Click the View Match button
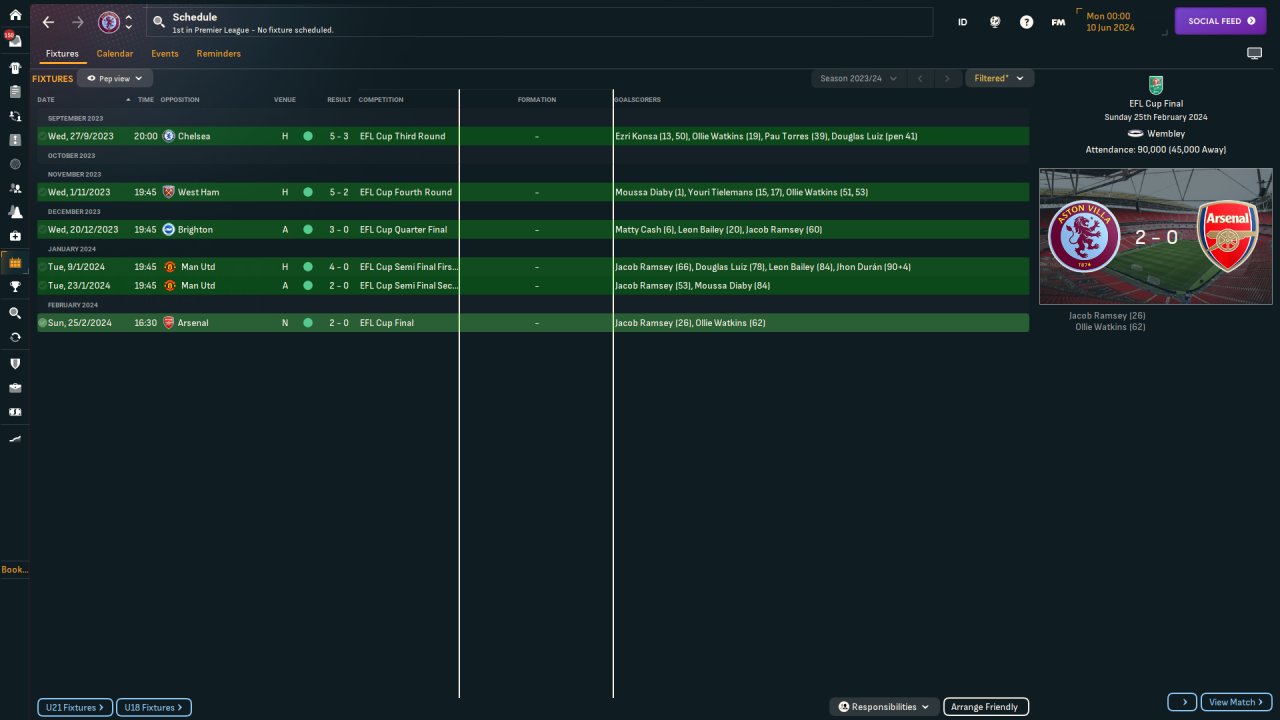 [1237, 702]
